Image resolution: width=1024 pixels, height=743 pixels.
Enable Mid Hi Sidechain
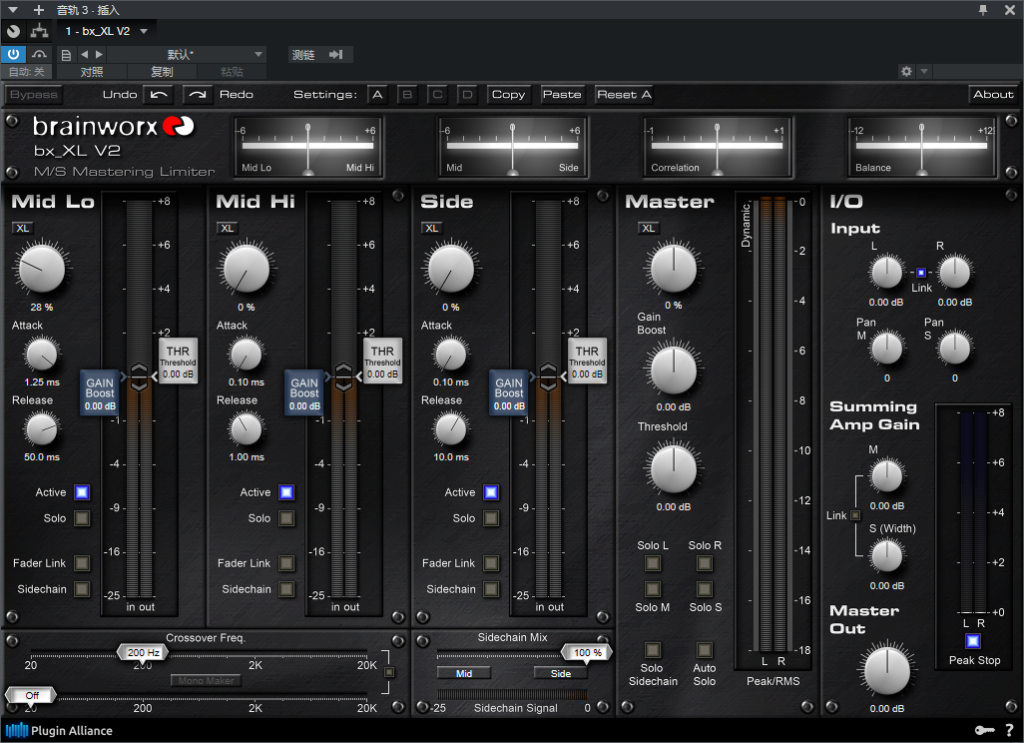click(287, 589)
